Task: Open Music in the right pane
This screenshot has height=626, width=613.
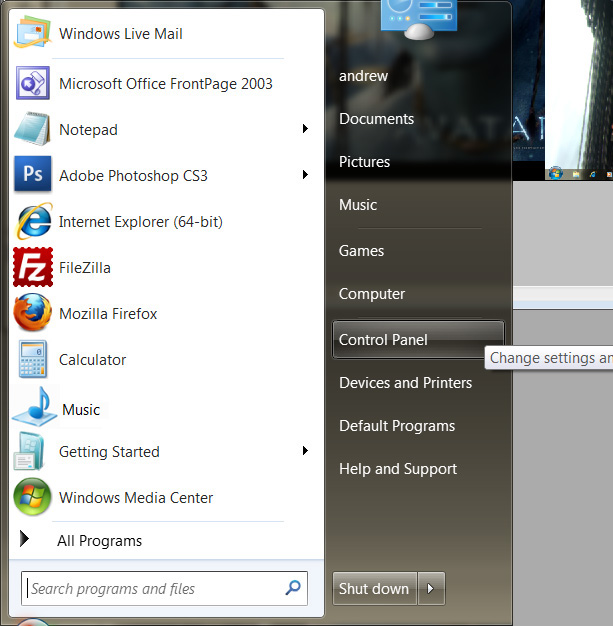Action: tap(358, 205)
